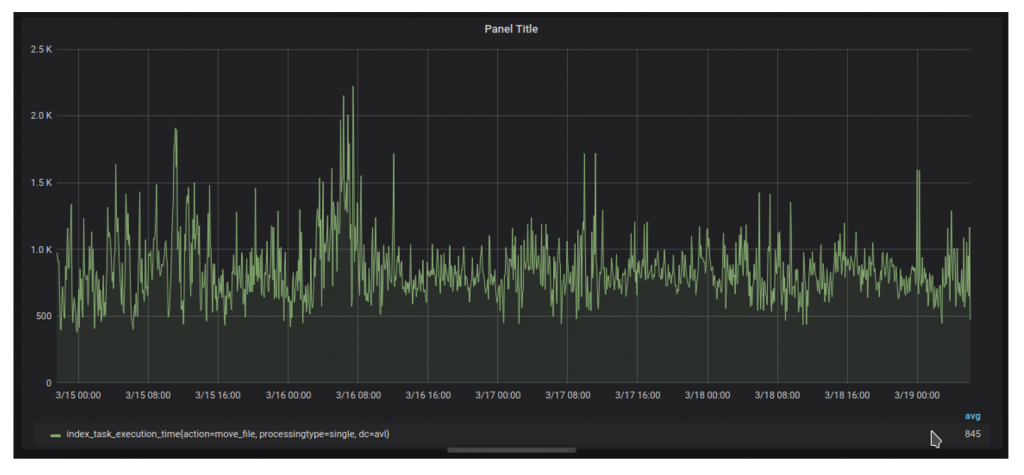The height and width of the screenshot is (475, 1024).
Task: Click the 3/17 08:00 x-axis label
Action: [x=567, y=396]
